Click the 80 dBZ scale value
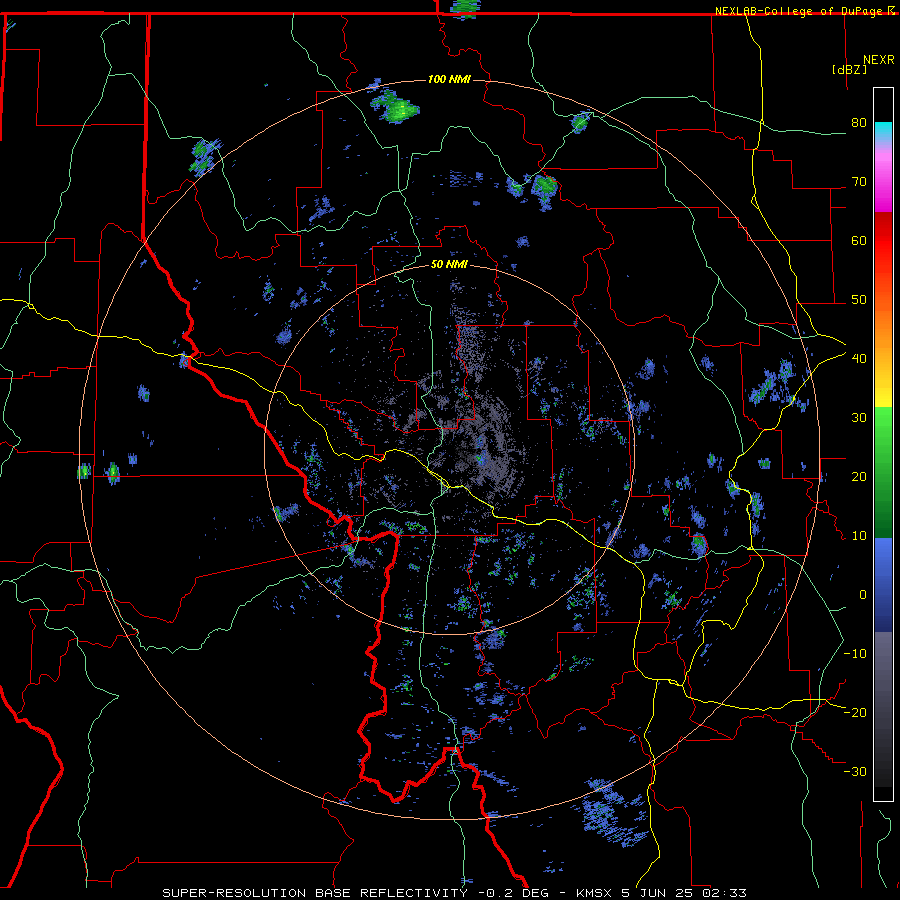900x900 pixels. pos(859,123)
